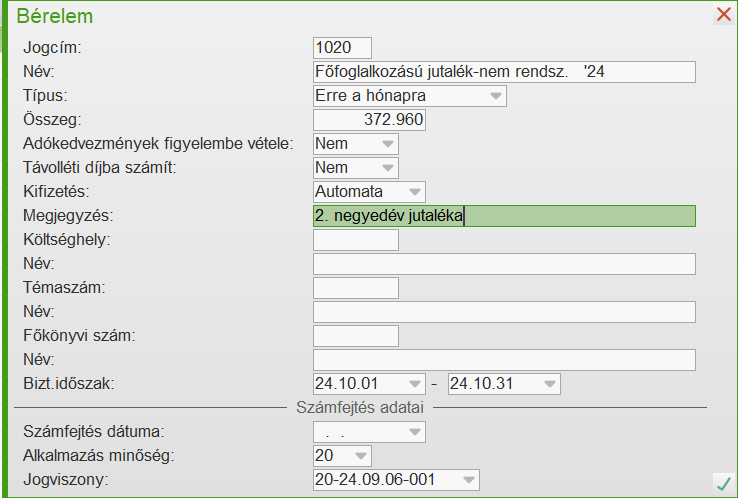Click the green checkmark confirm icon
The width and height of the screenshot is (738, 498).
coord(723,483)
